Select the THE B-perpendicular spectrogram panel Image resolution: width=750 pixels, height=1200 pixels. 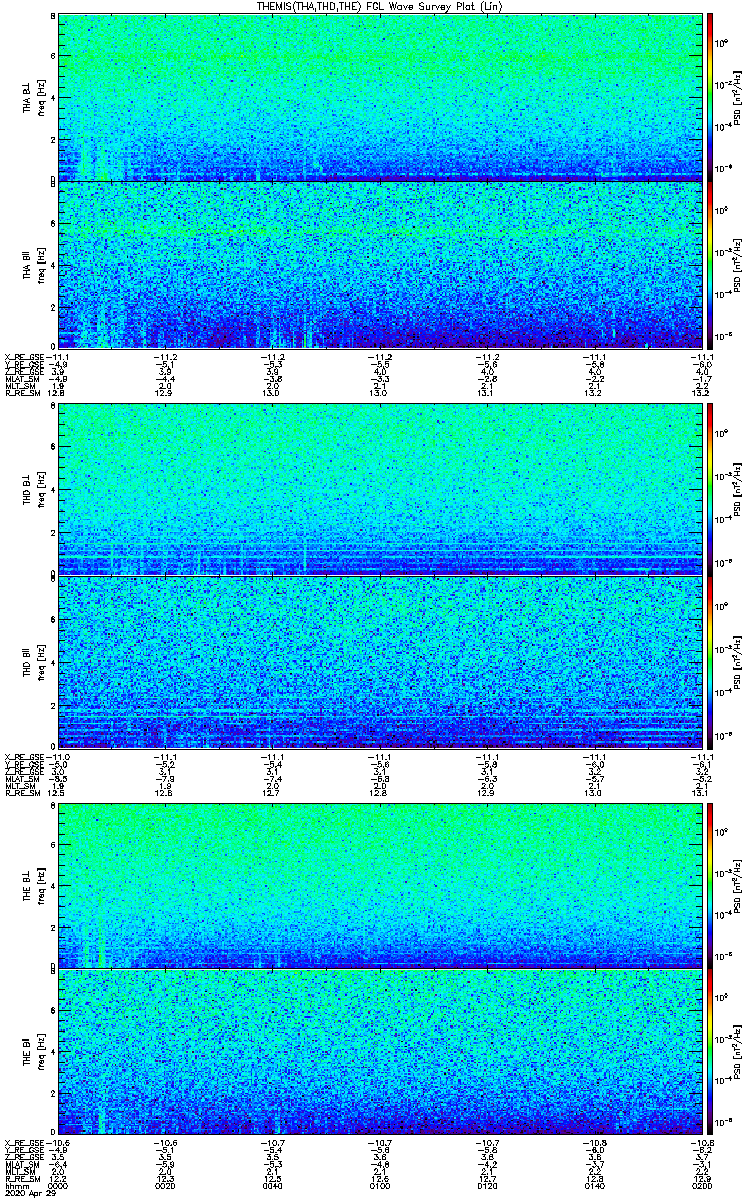[381, 884]
